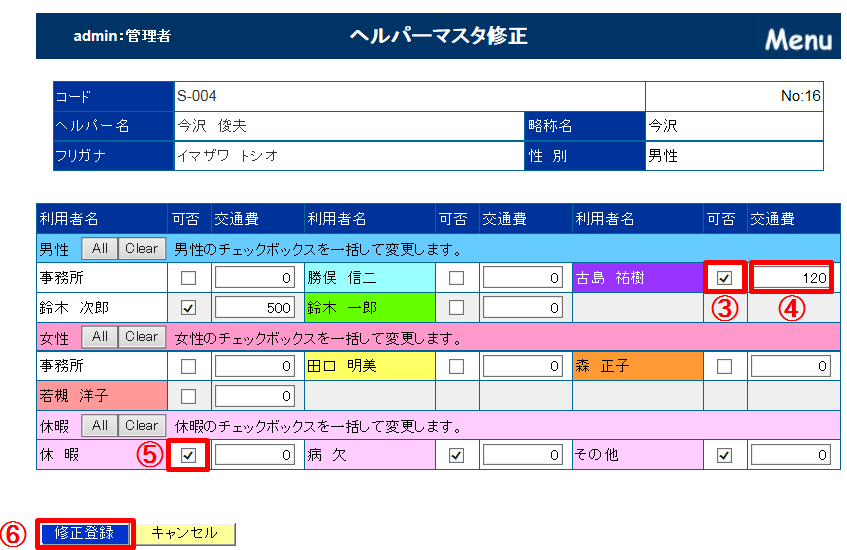
Task: Click 交通費 field for 古島 祐樹
Action: [x=791, y=278]
